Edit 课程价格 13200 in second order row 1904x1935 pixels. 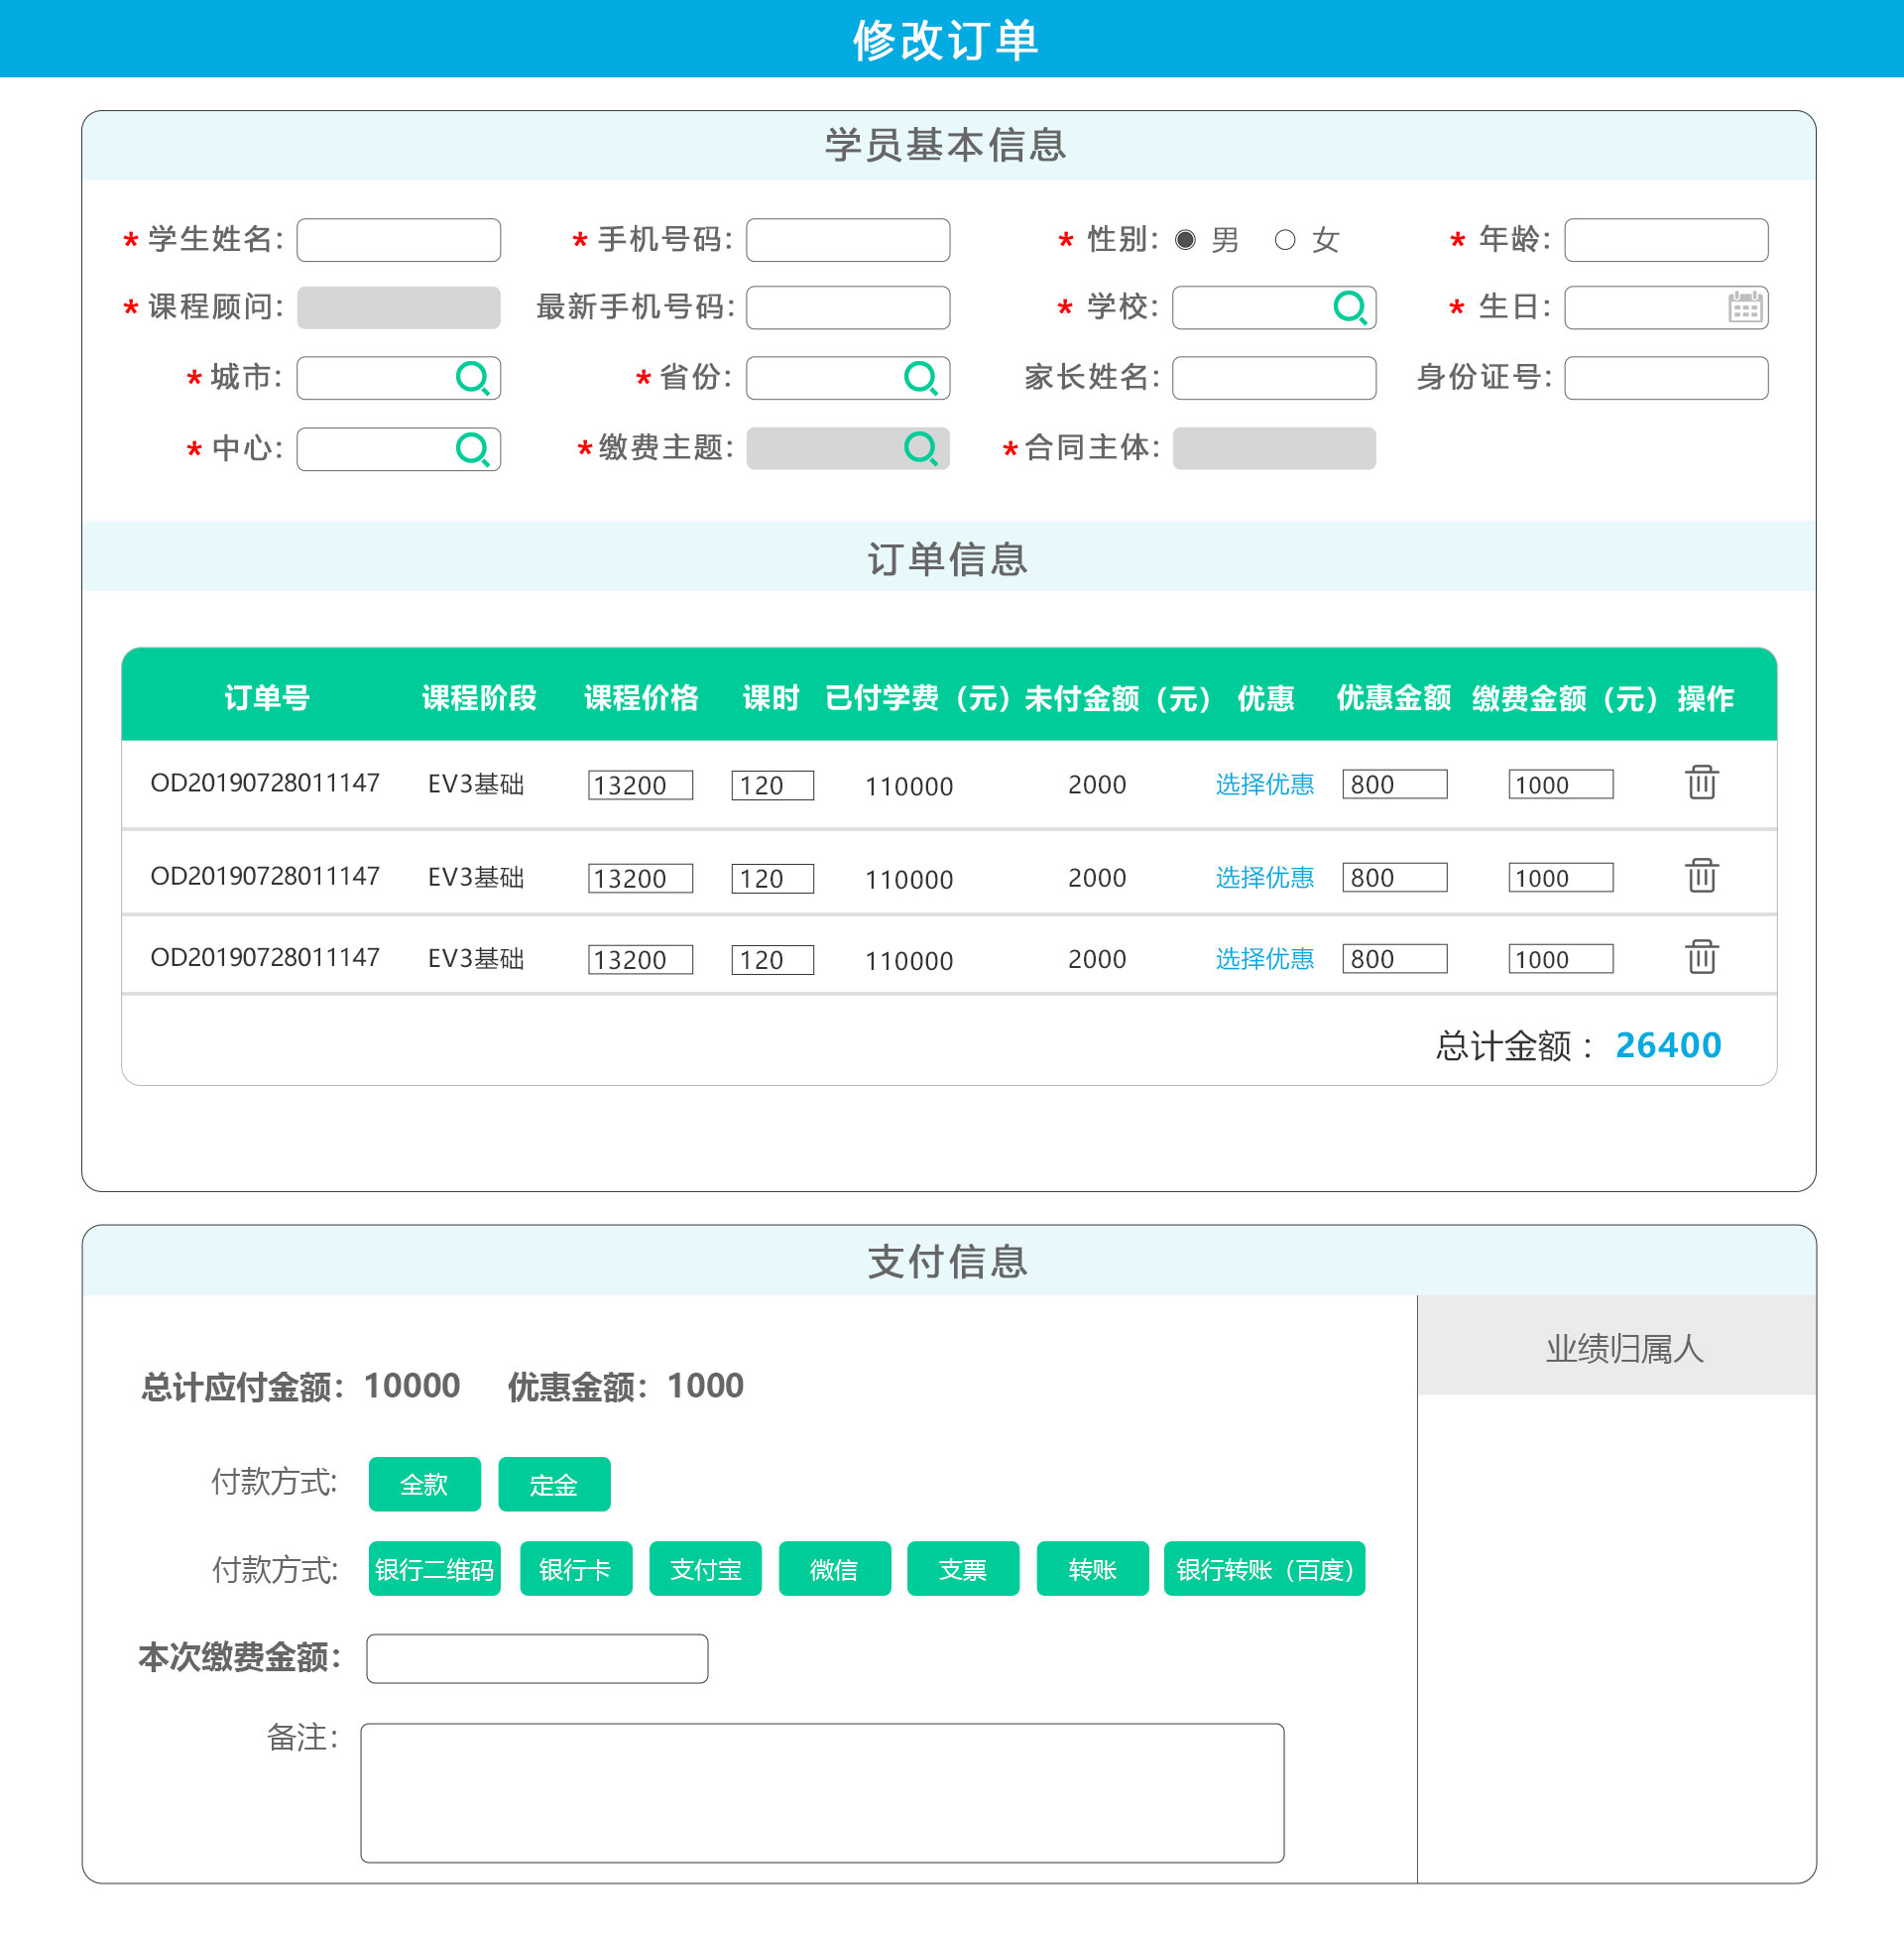[x=641, y=878]
